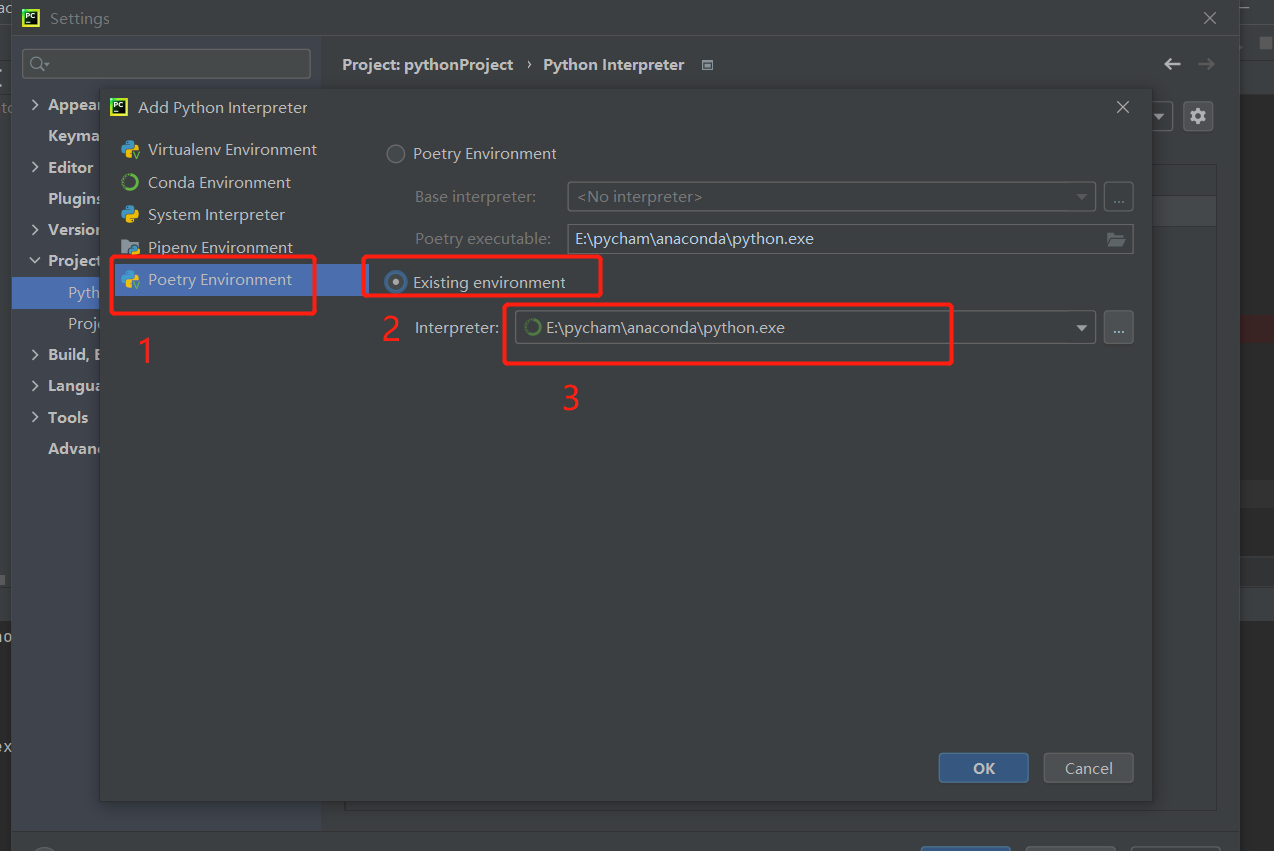Image resolution: width=1274 pixels, height=851 pixels.
Task: Click the Settings gear icon for interpreter
Action: click(1198, 116)
